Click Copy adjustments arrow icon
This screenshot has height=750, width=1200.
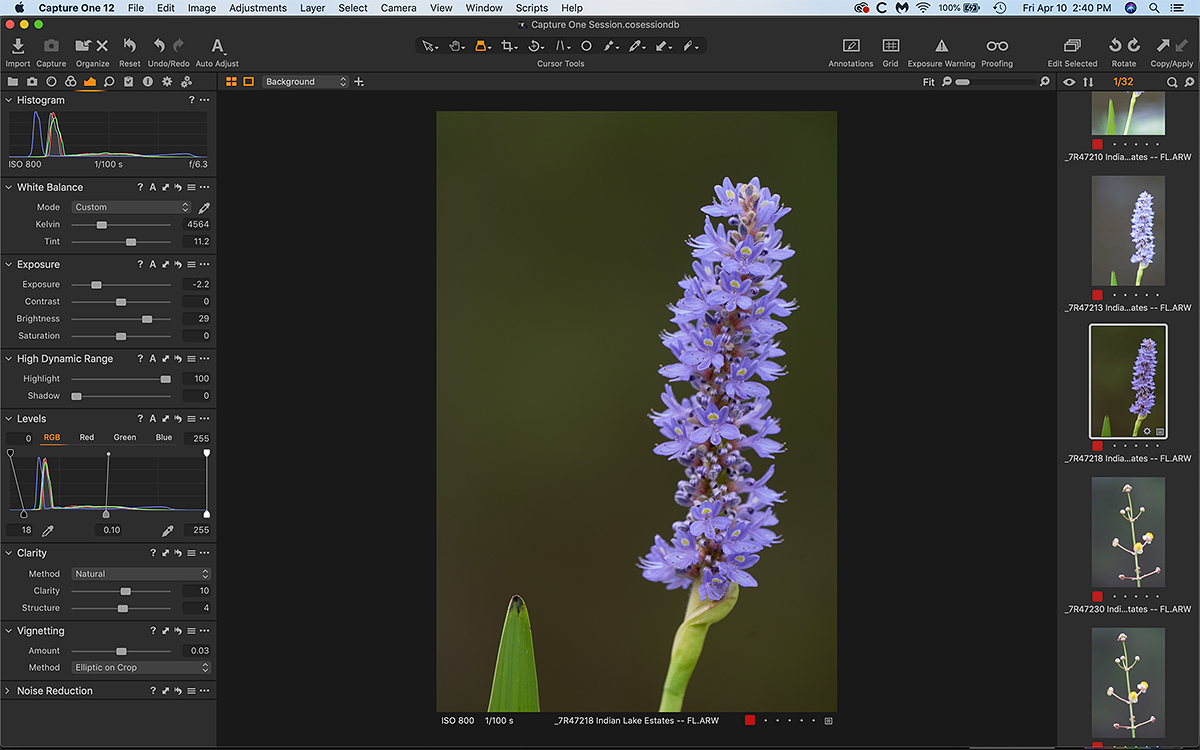click(x=1162, y=46)
